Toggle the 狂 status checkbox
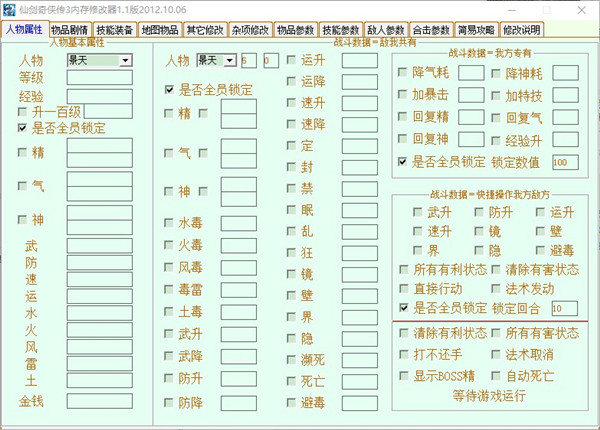600x430 pixels. click(291, 252)
